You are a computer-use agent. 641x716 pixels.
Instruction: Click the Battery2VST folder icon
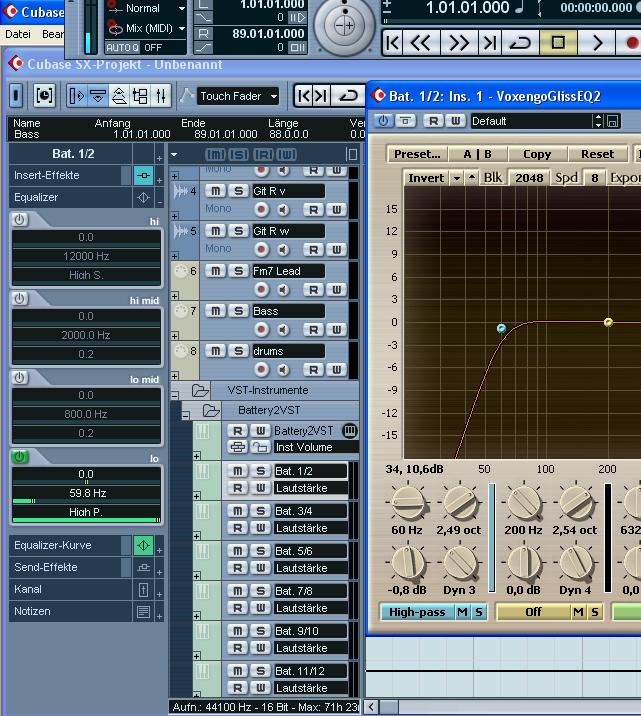211,410
